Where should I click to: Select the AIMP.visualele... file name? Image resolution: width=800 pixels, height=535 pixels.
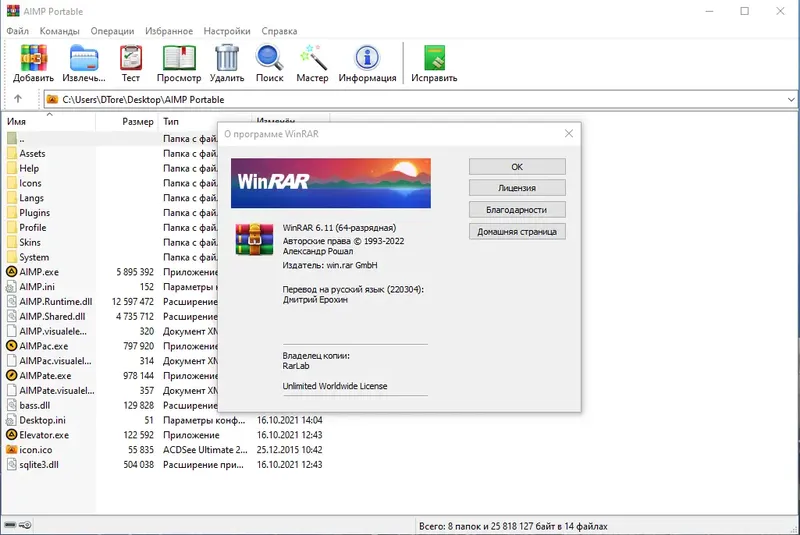tap(53, 331)
